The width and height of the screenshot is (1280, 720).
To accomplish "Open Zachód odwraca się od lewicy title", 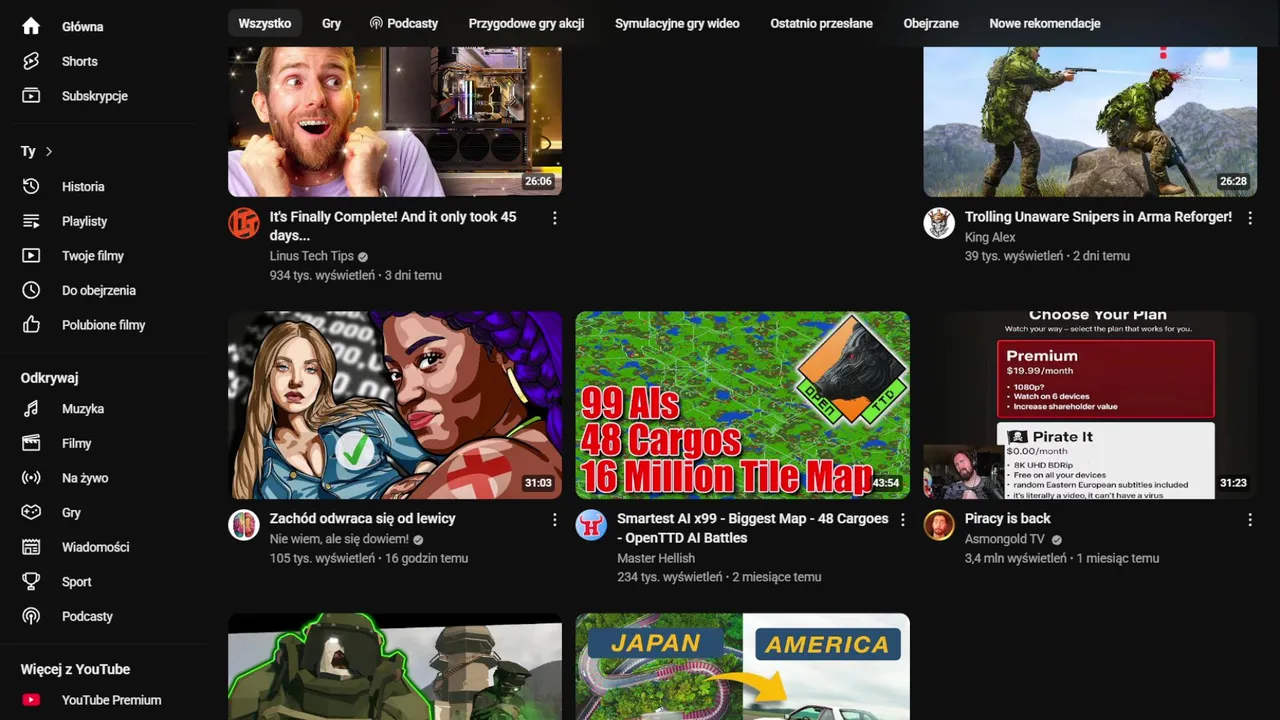I will pos(362,519).
